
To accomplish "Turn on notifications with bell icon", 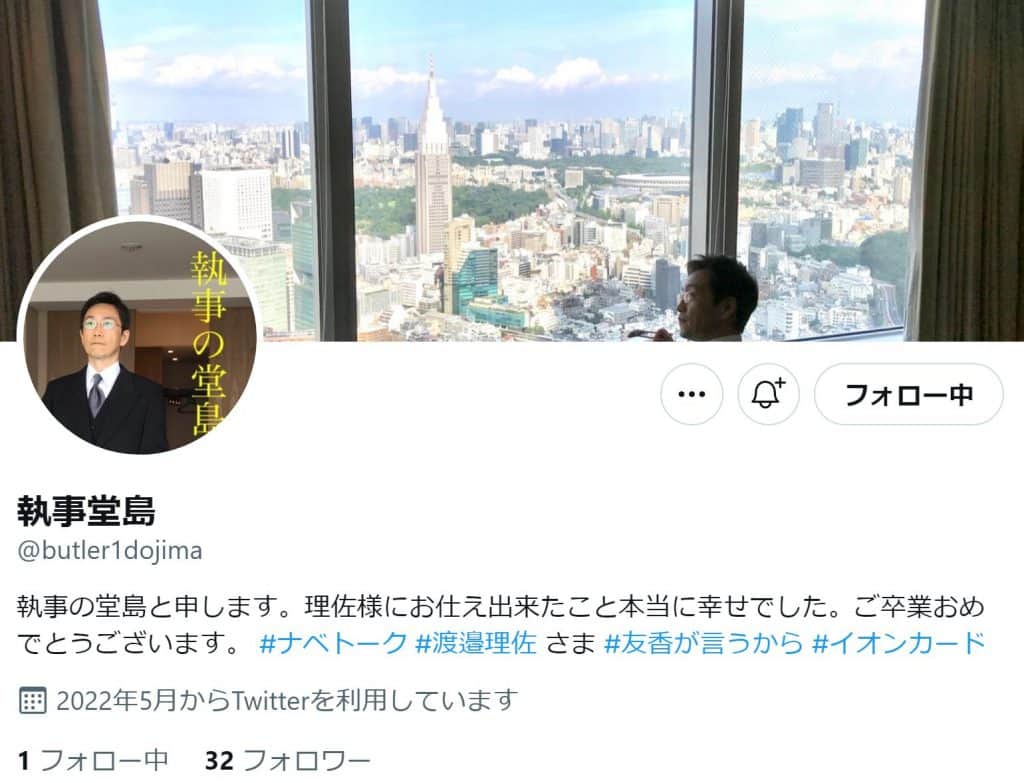I will point(768,394).
